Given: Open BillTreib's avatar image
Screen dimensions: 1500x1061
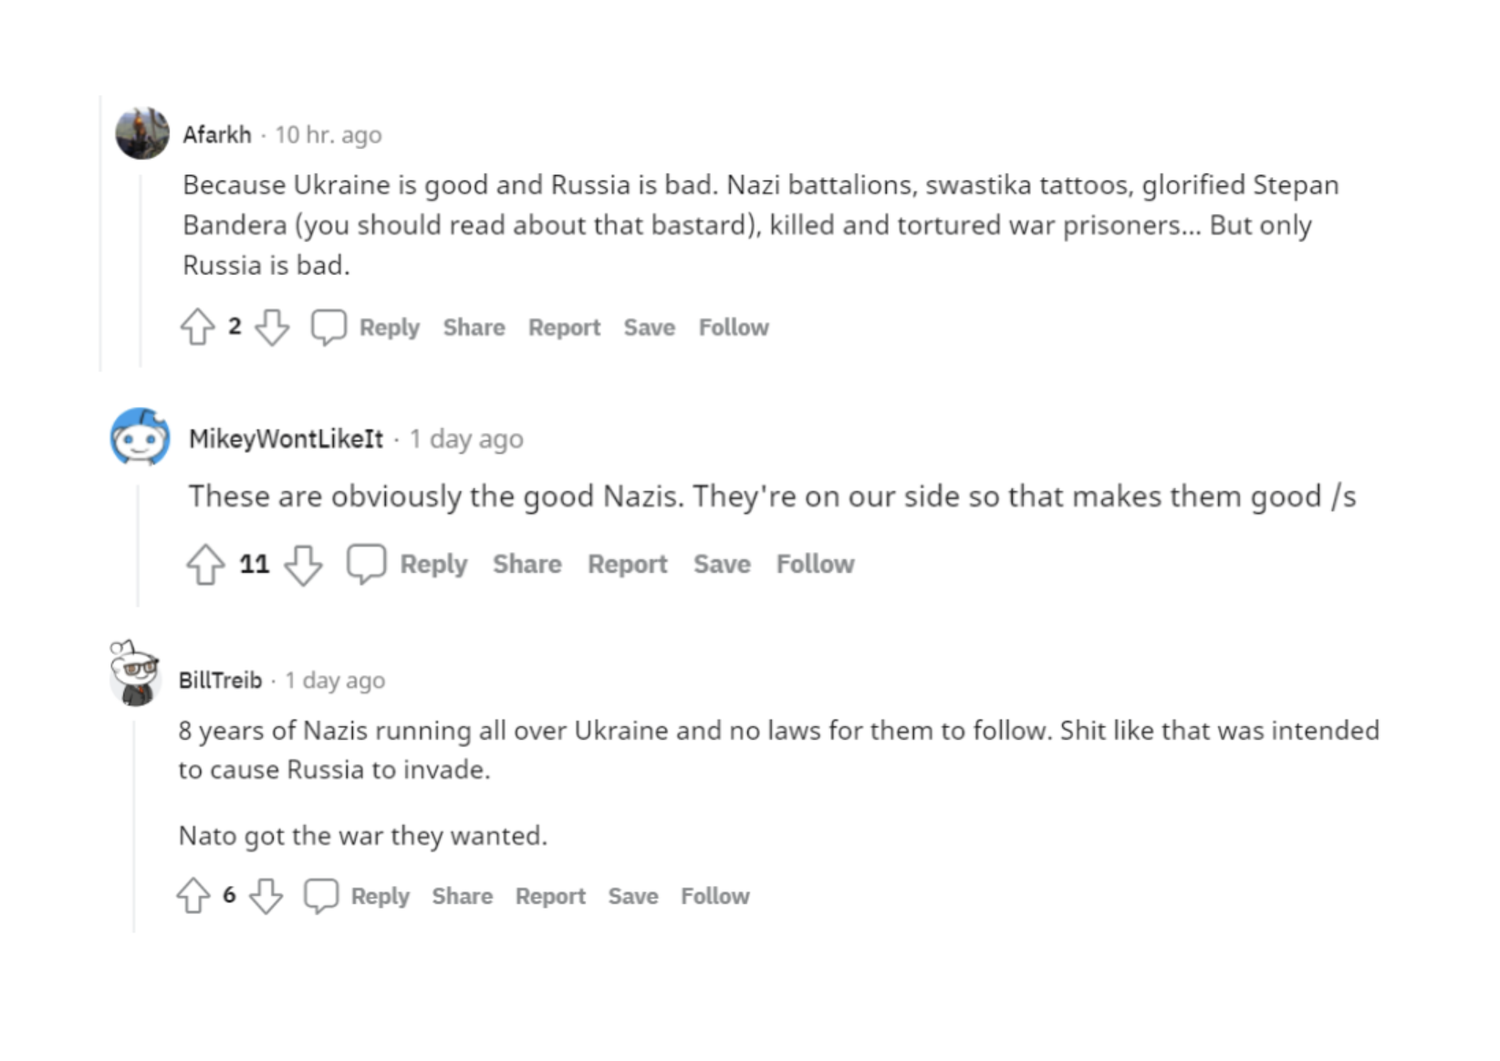Looking at the screenshot, I should point(134,674).
